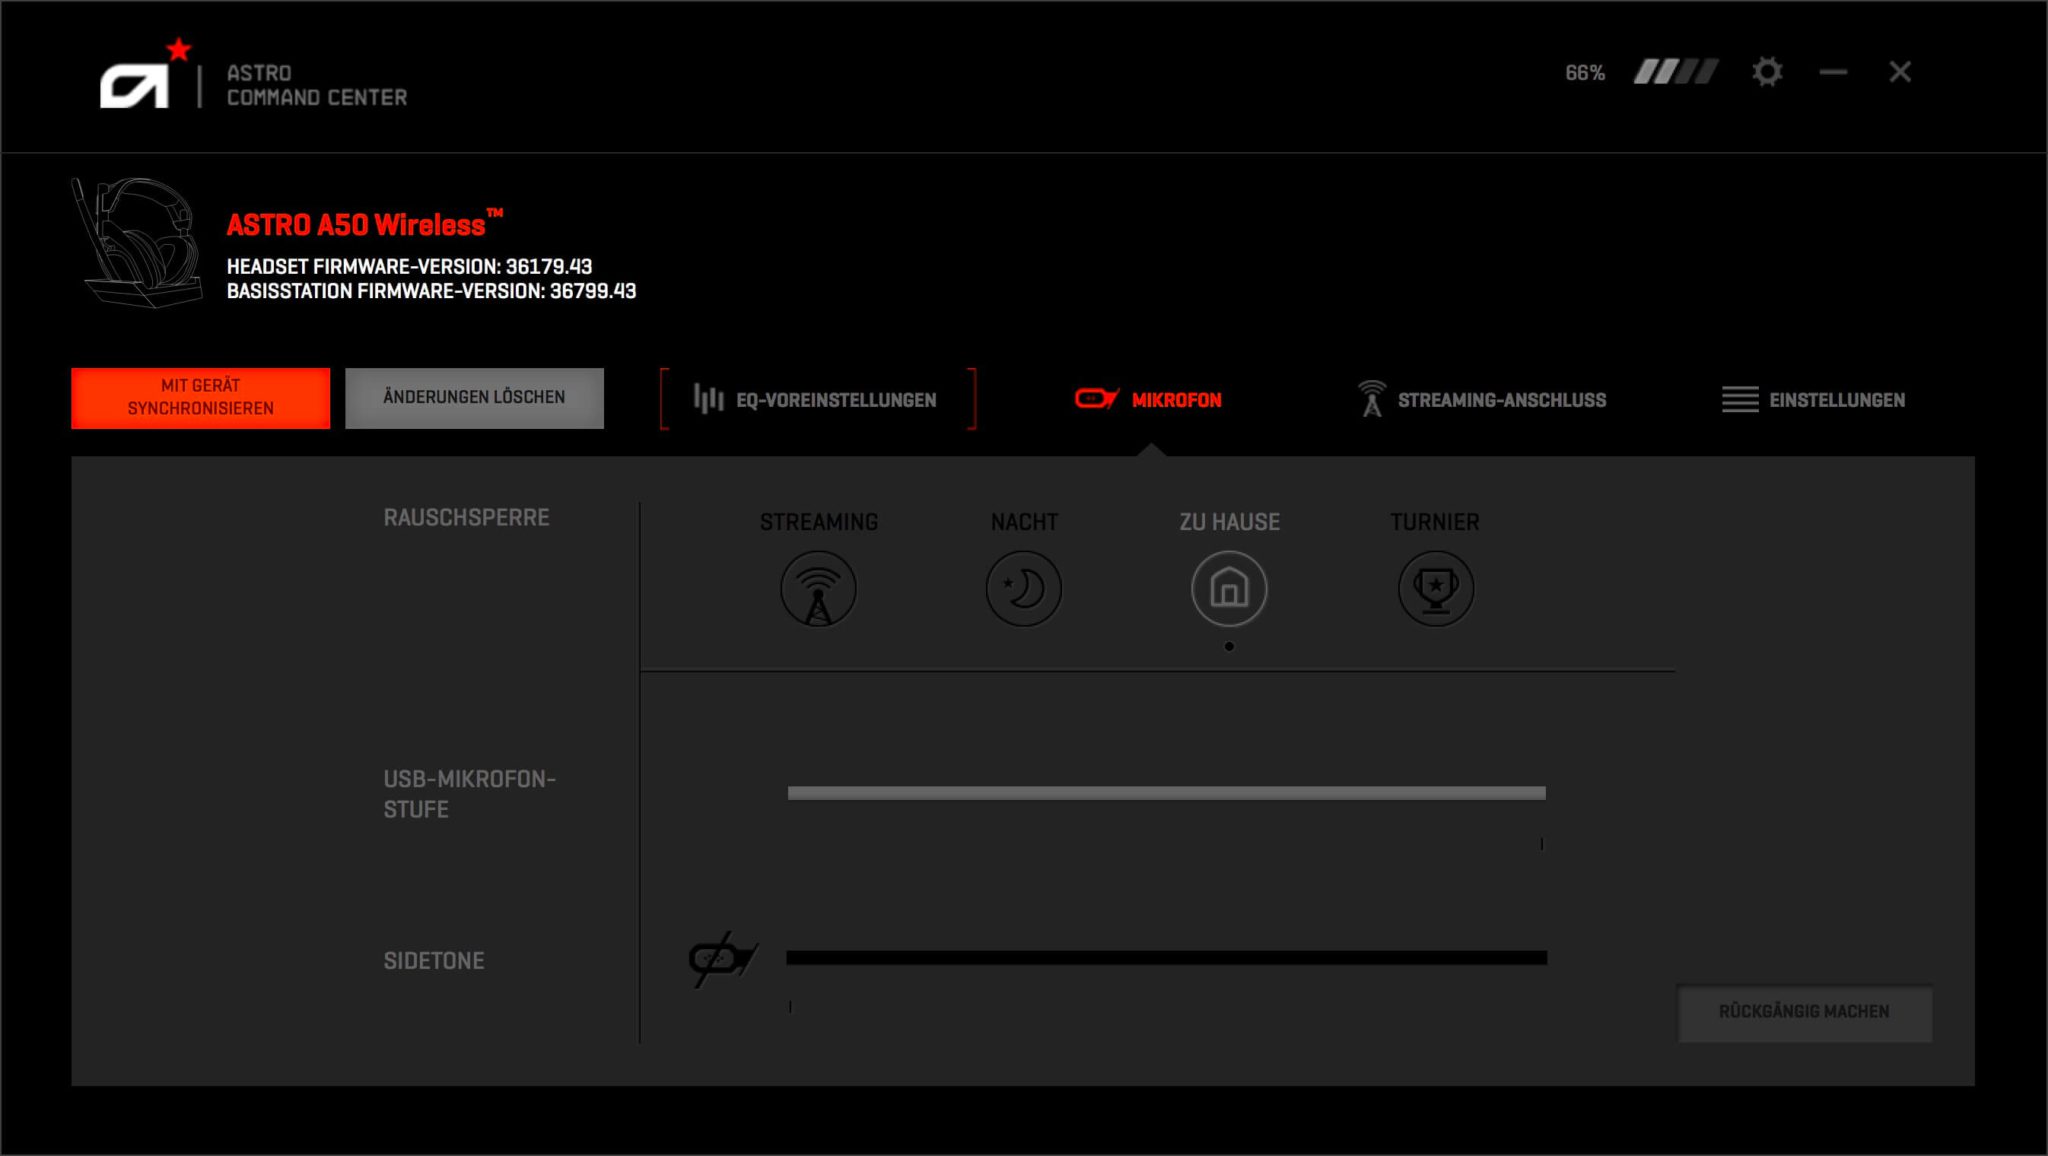Click Rückgängig machen button
Screen dimensions: 2048x1156
coord(1804,1012)
